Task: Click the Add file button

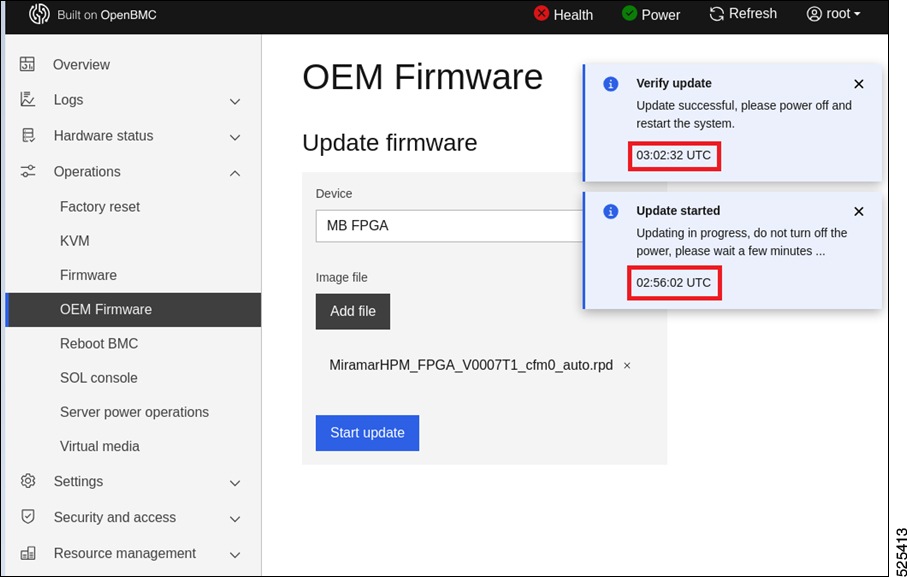Action: 353,312
